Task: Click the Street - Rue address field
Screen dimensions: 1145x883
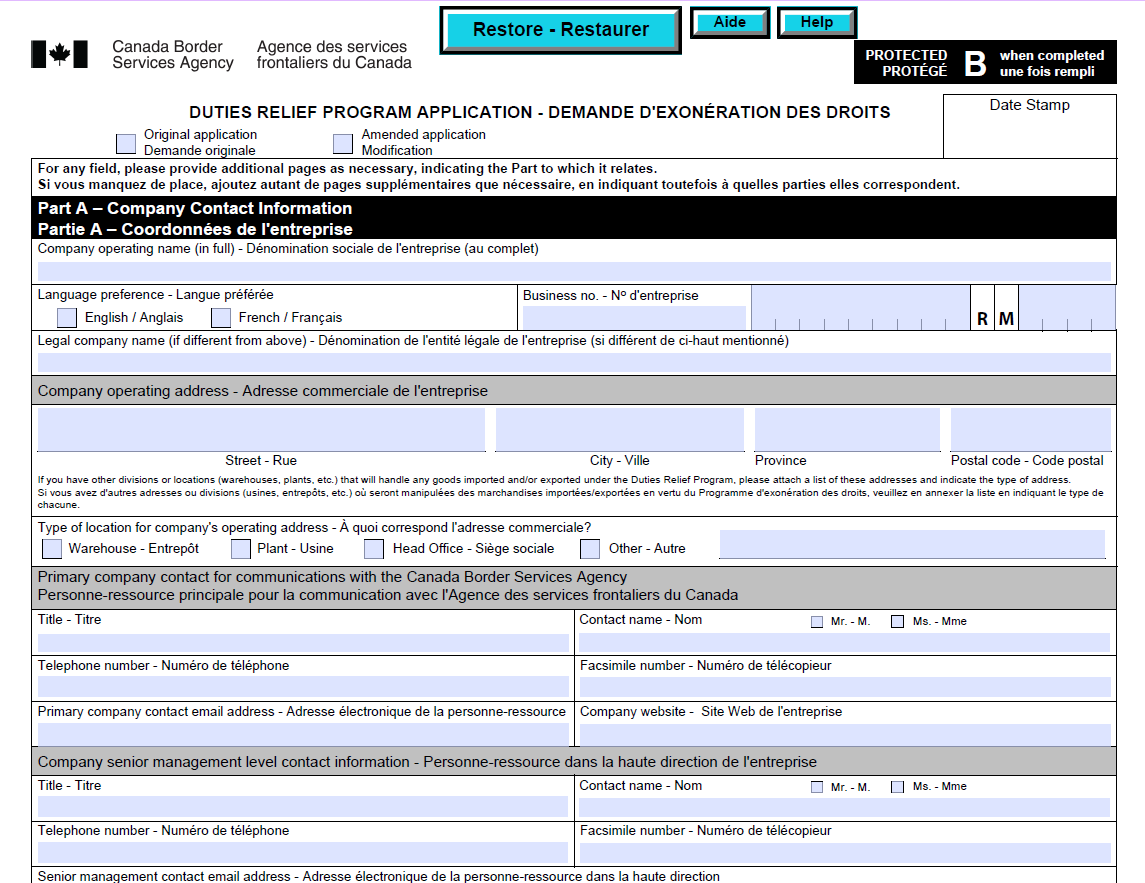Action: (x=261, y=429)
